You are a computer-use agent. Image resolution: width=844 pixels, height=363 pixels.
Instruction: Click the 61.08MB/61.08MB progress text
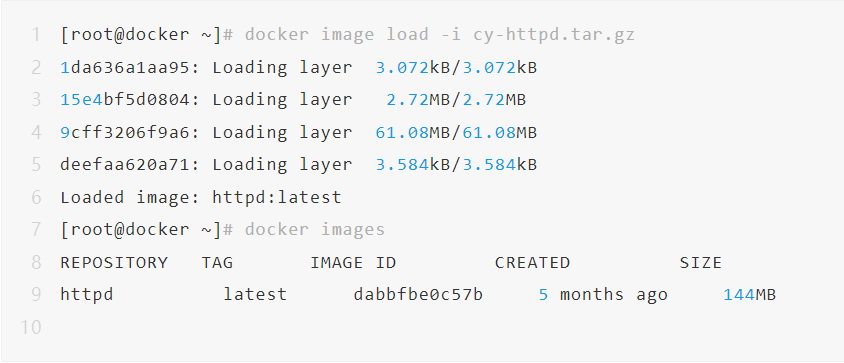(456, 132)
